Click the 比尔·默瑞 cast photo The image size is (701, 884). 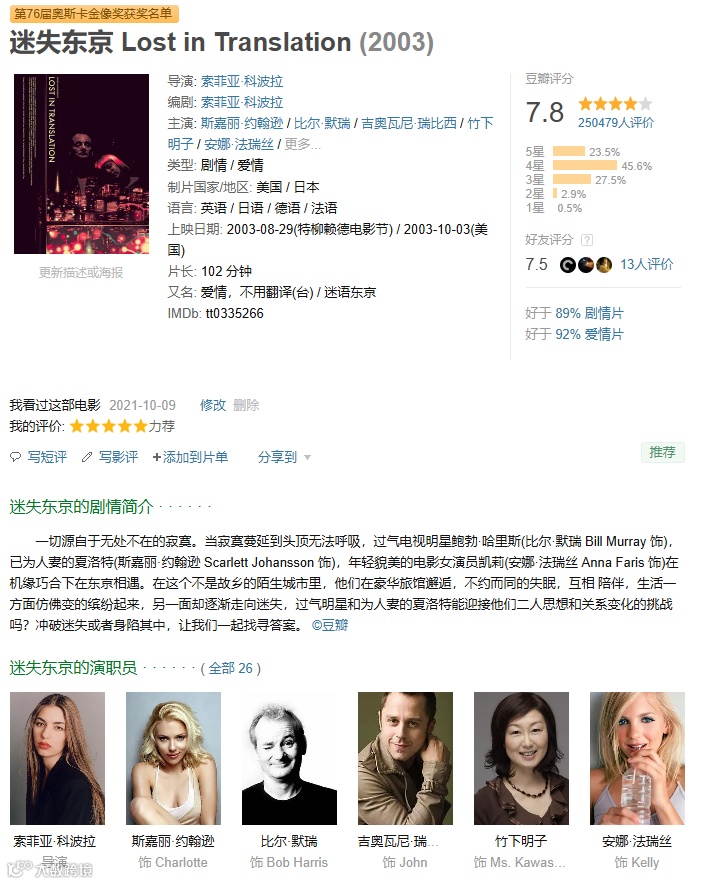[x=289, y=758]
